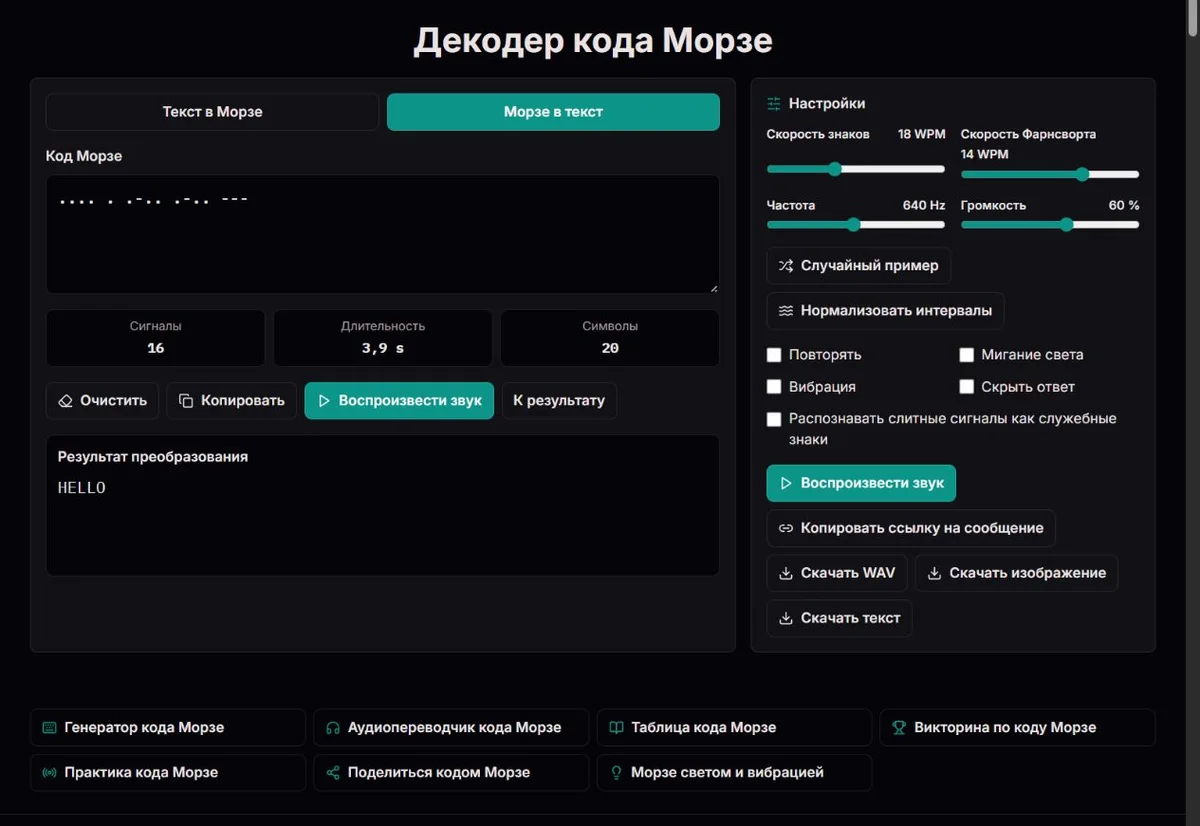The width and height of the screenshot is (1200, 826).
Task: Click the lightbulb icon beside Морзе светом
Action: [617, 773]
